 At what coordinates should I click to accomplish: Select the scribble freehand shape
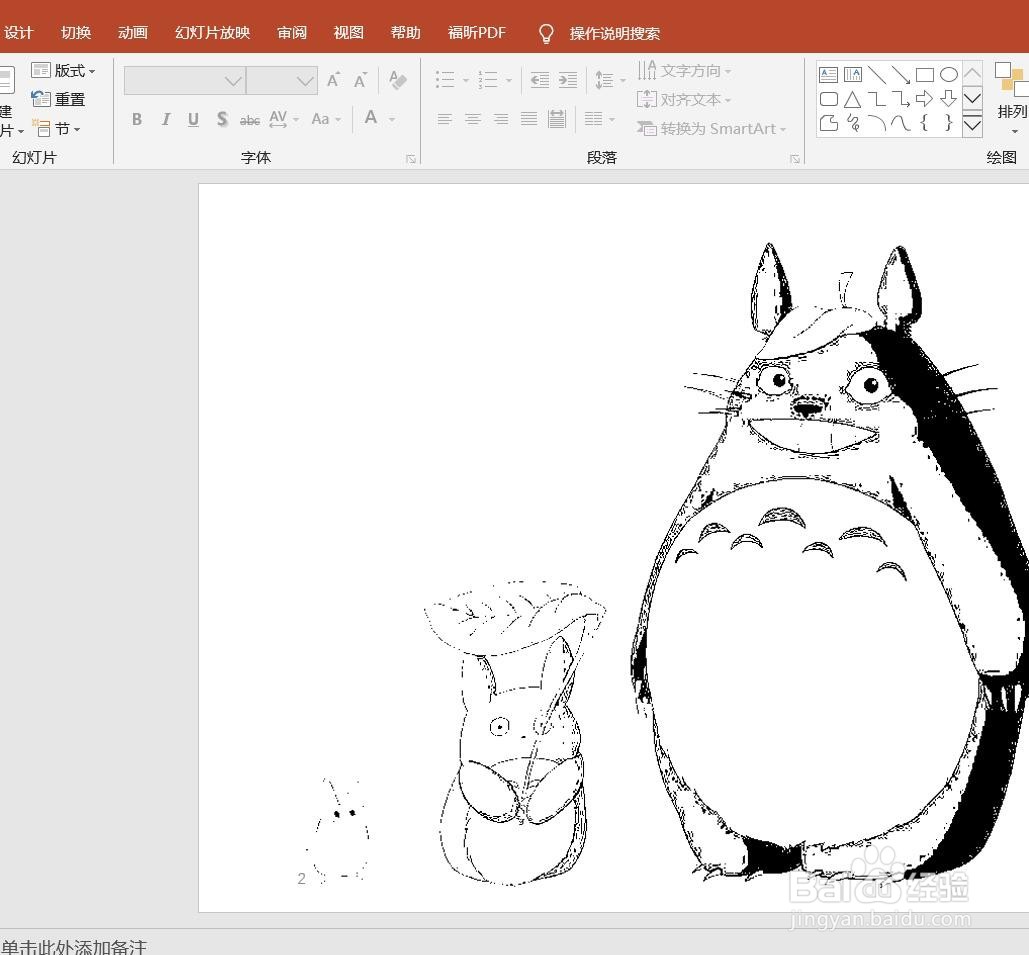[x=853, y=123]
